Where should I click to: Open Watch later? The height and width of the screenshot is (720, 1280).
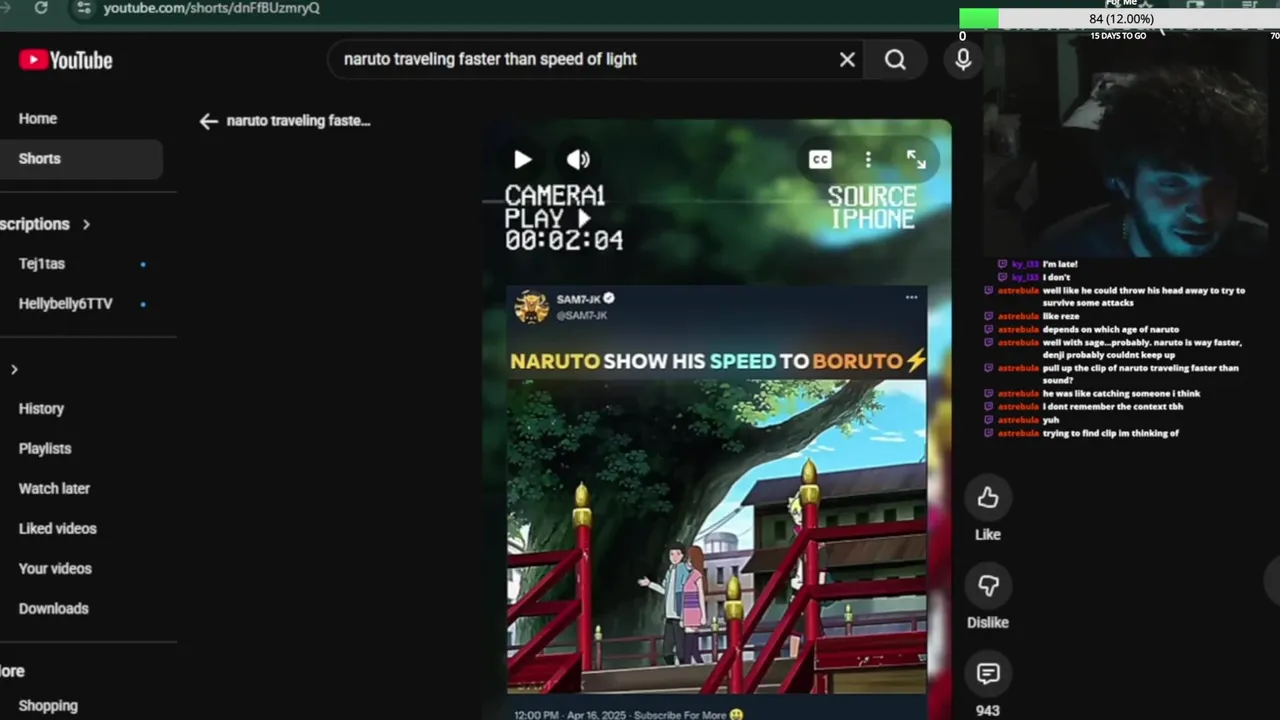pyautogui.click(x=54, y=488)
